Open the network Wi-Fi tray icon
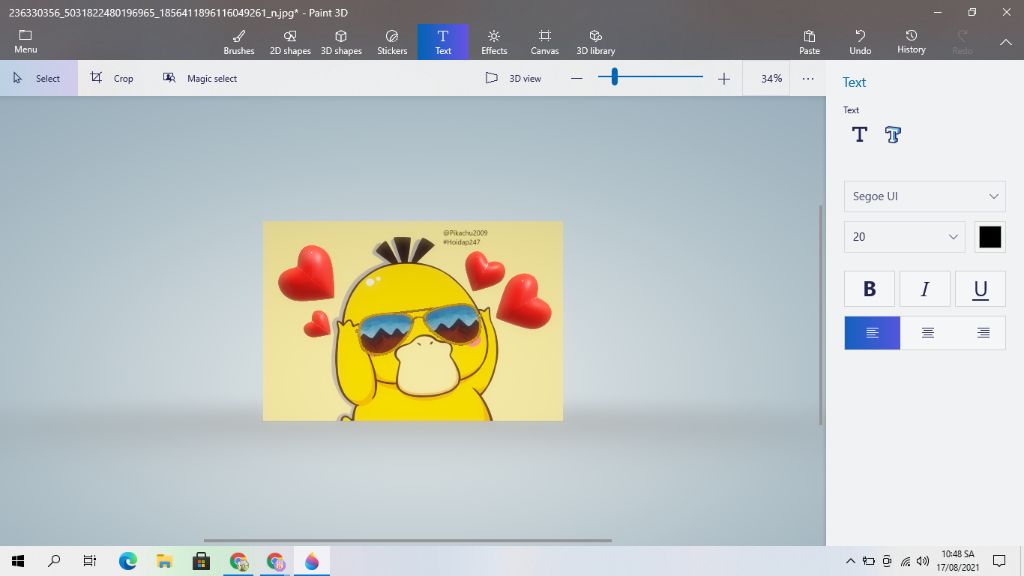1024x576 pixels. tap(905, 560)
